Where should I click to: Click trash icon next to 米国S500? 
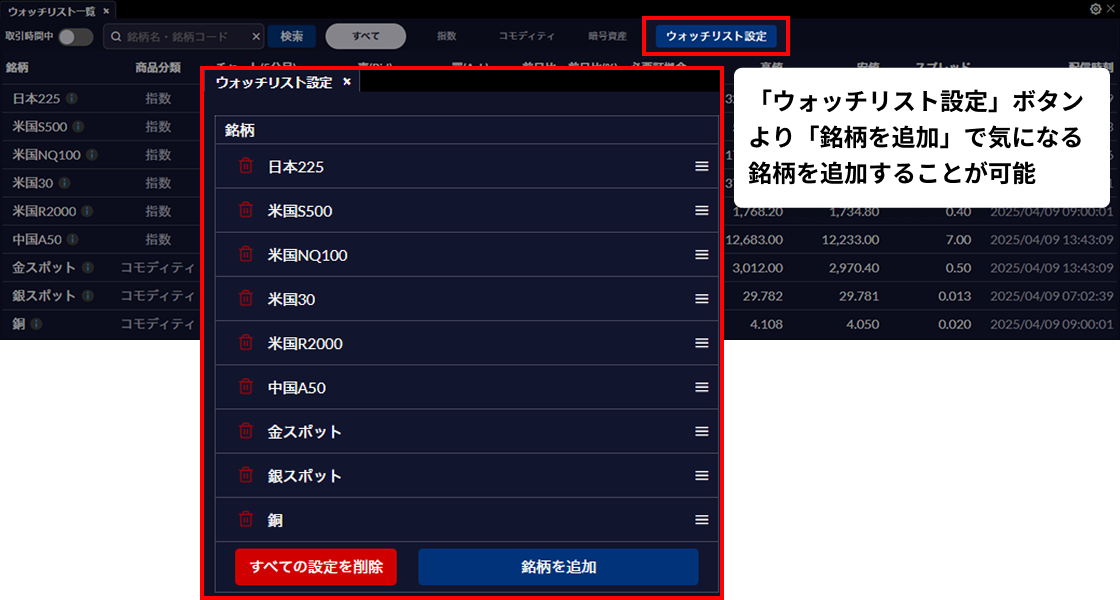[245, 211]
